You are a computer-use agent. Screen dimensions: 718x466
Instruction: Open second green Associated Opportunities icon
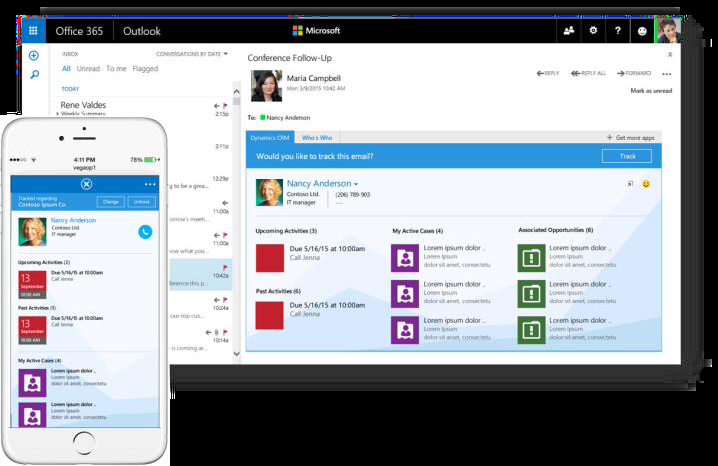coord(531,294)
